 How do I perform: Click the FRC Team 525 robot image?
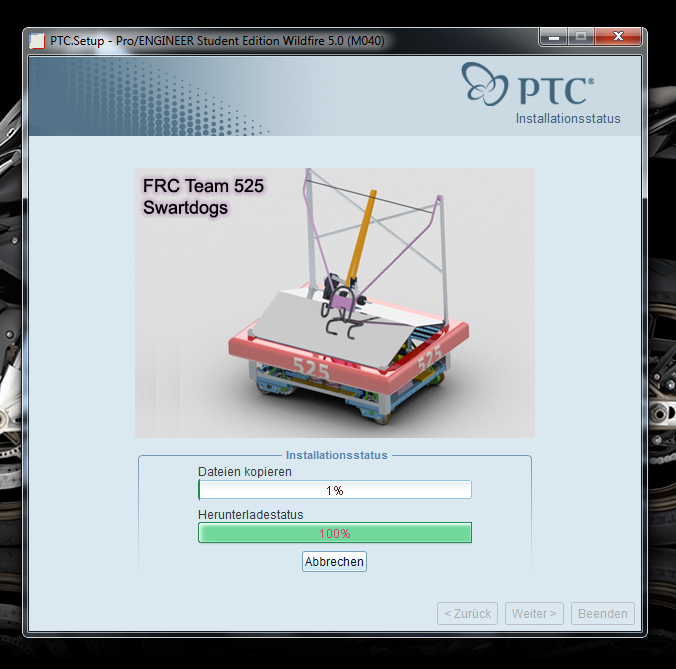[x=335, y=303]
